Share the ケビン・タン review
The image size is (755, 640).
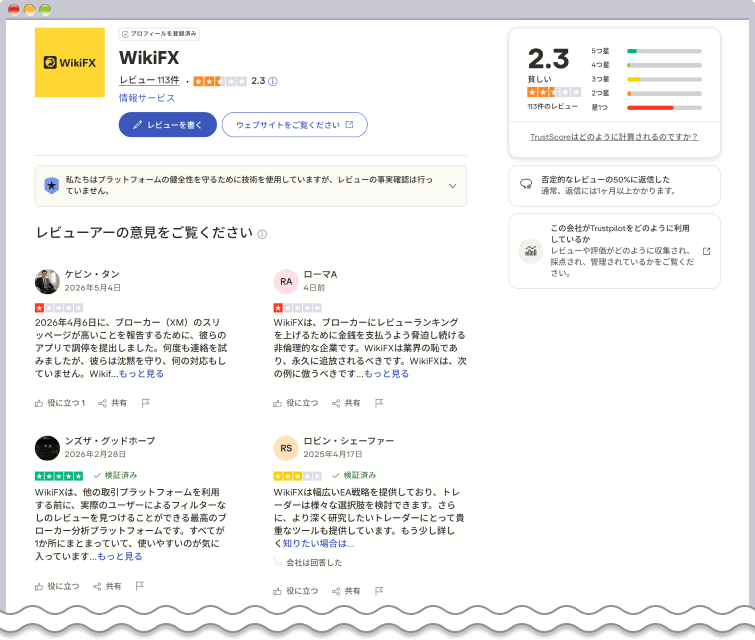[x=112, y=403]
